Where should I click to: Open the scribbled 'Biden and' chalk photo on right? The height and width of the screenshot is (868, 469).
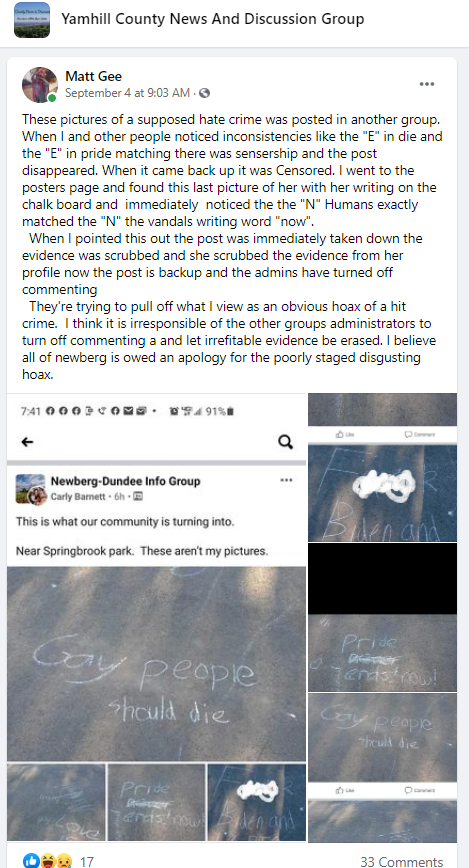[383, 493]
